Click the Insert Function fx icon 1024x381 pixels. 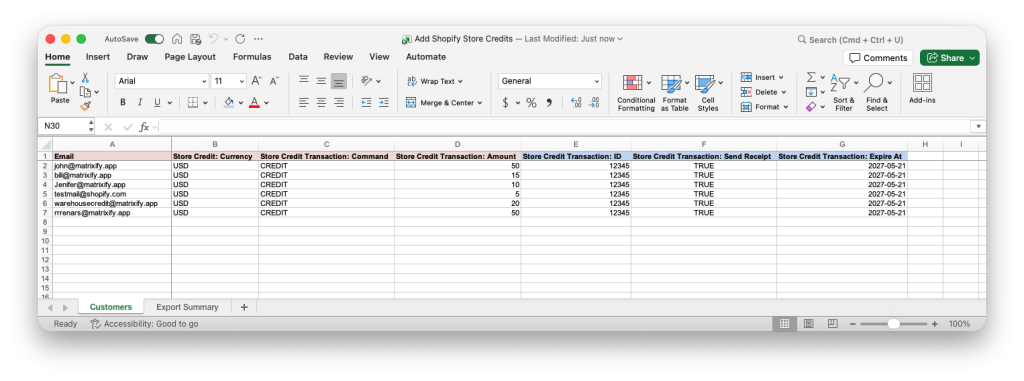point(144,127)
